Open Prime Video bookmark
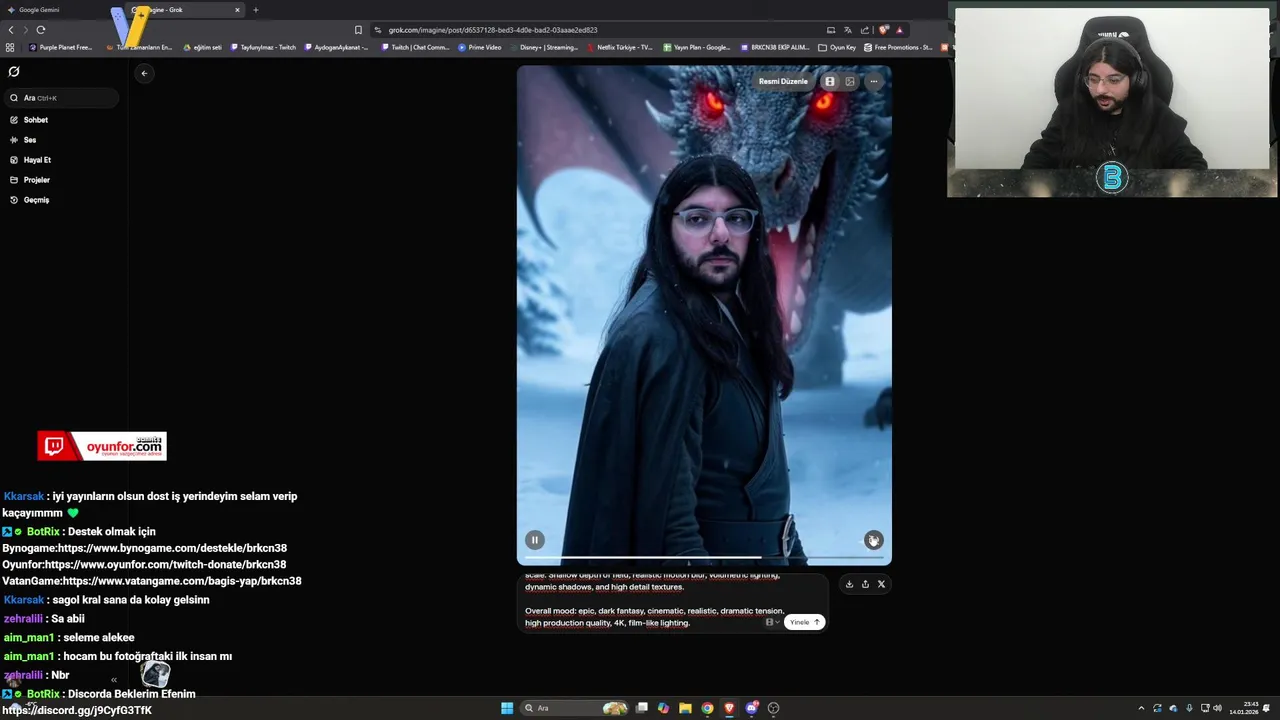 [480, 47]
